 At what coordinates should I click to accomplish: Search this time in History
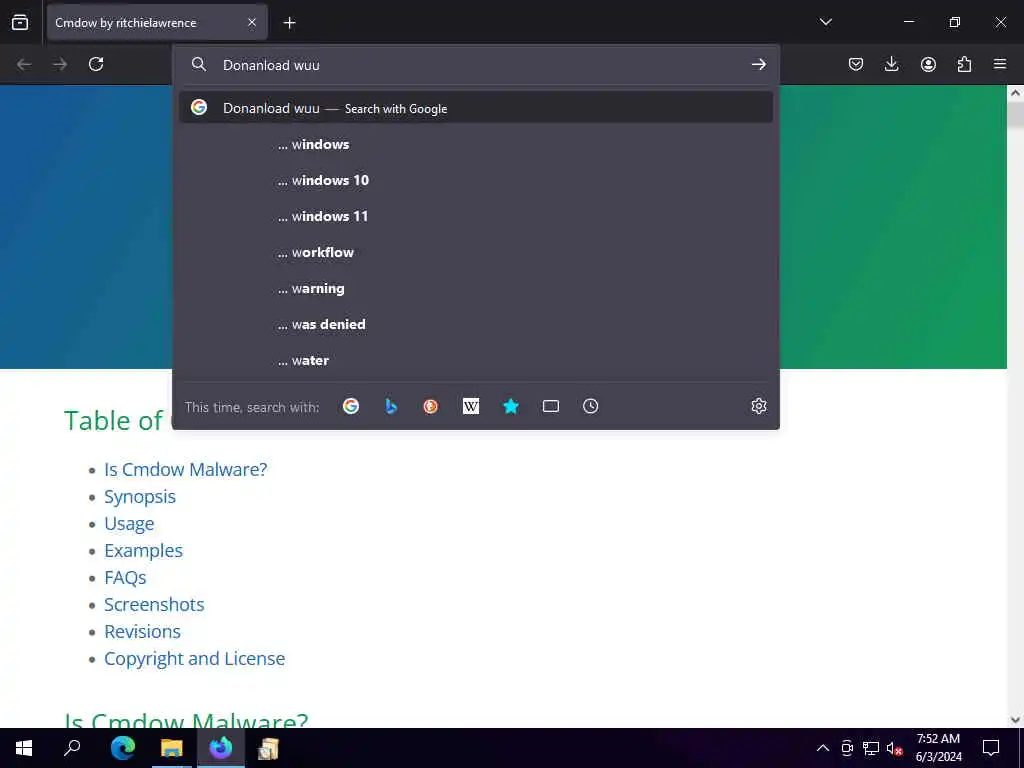590,406
